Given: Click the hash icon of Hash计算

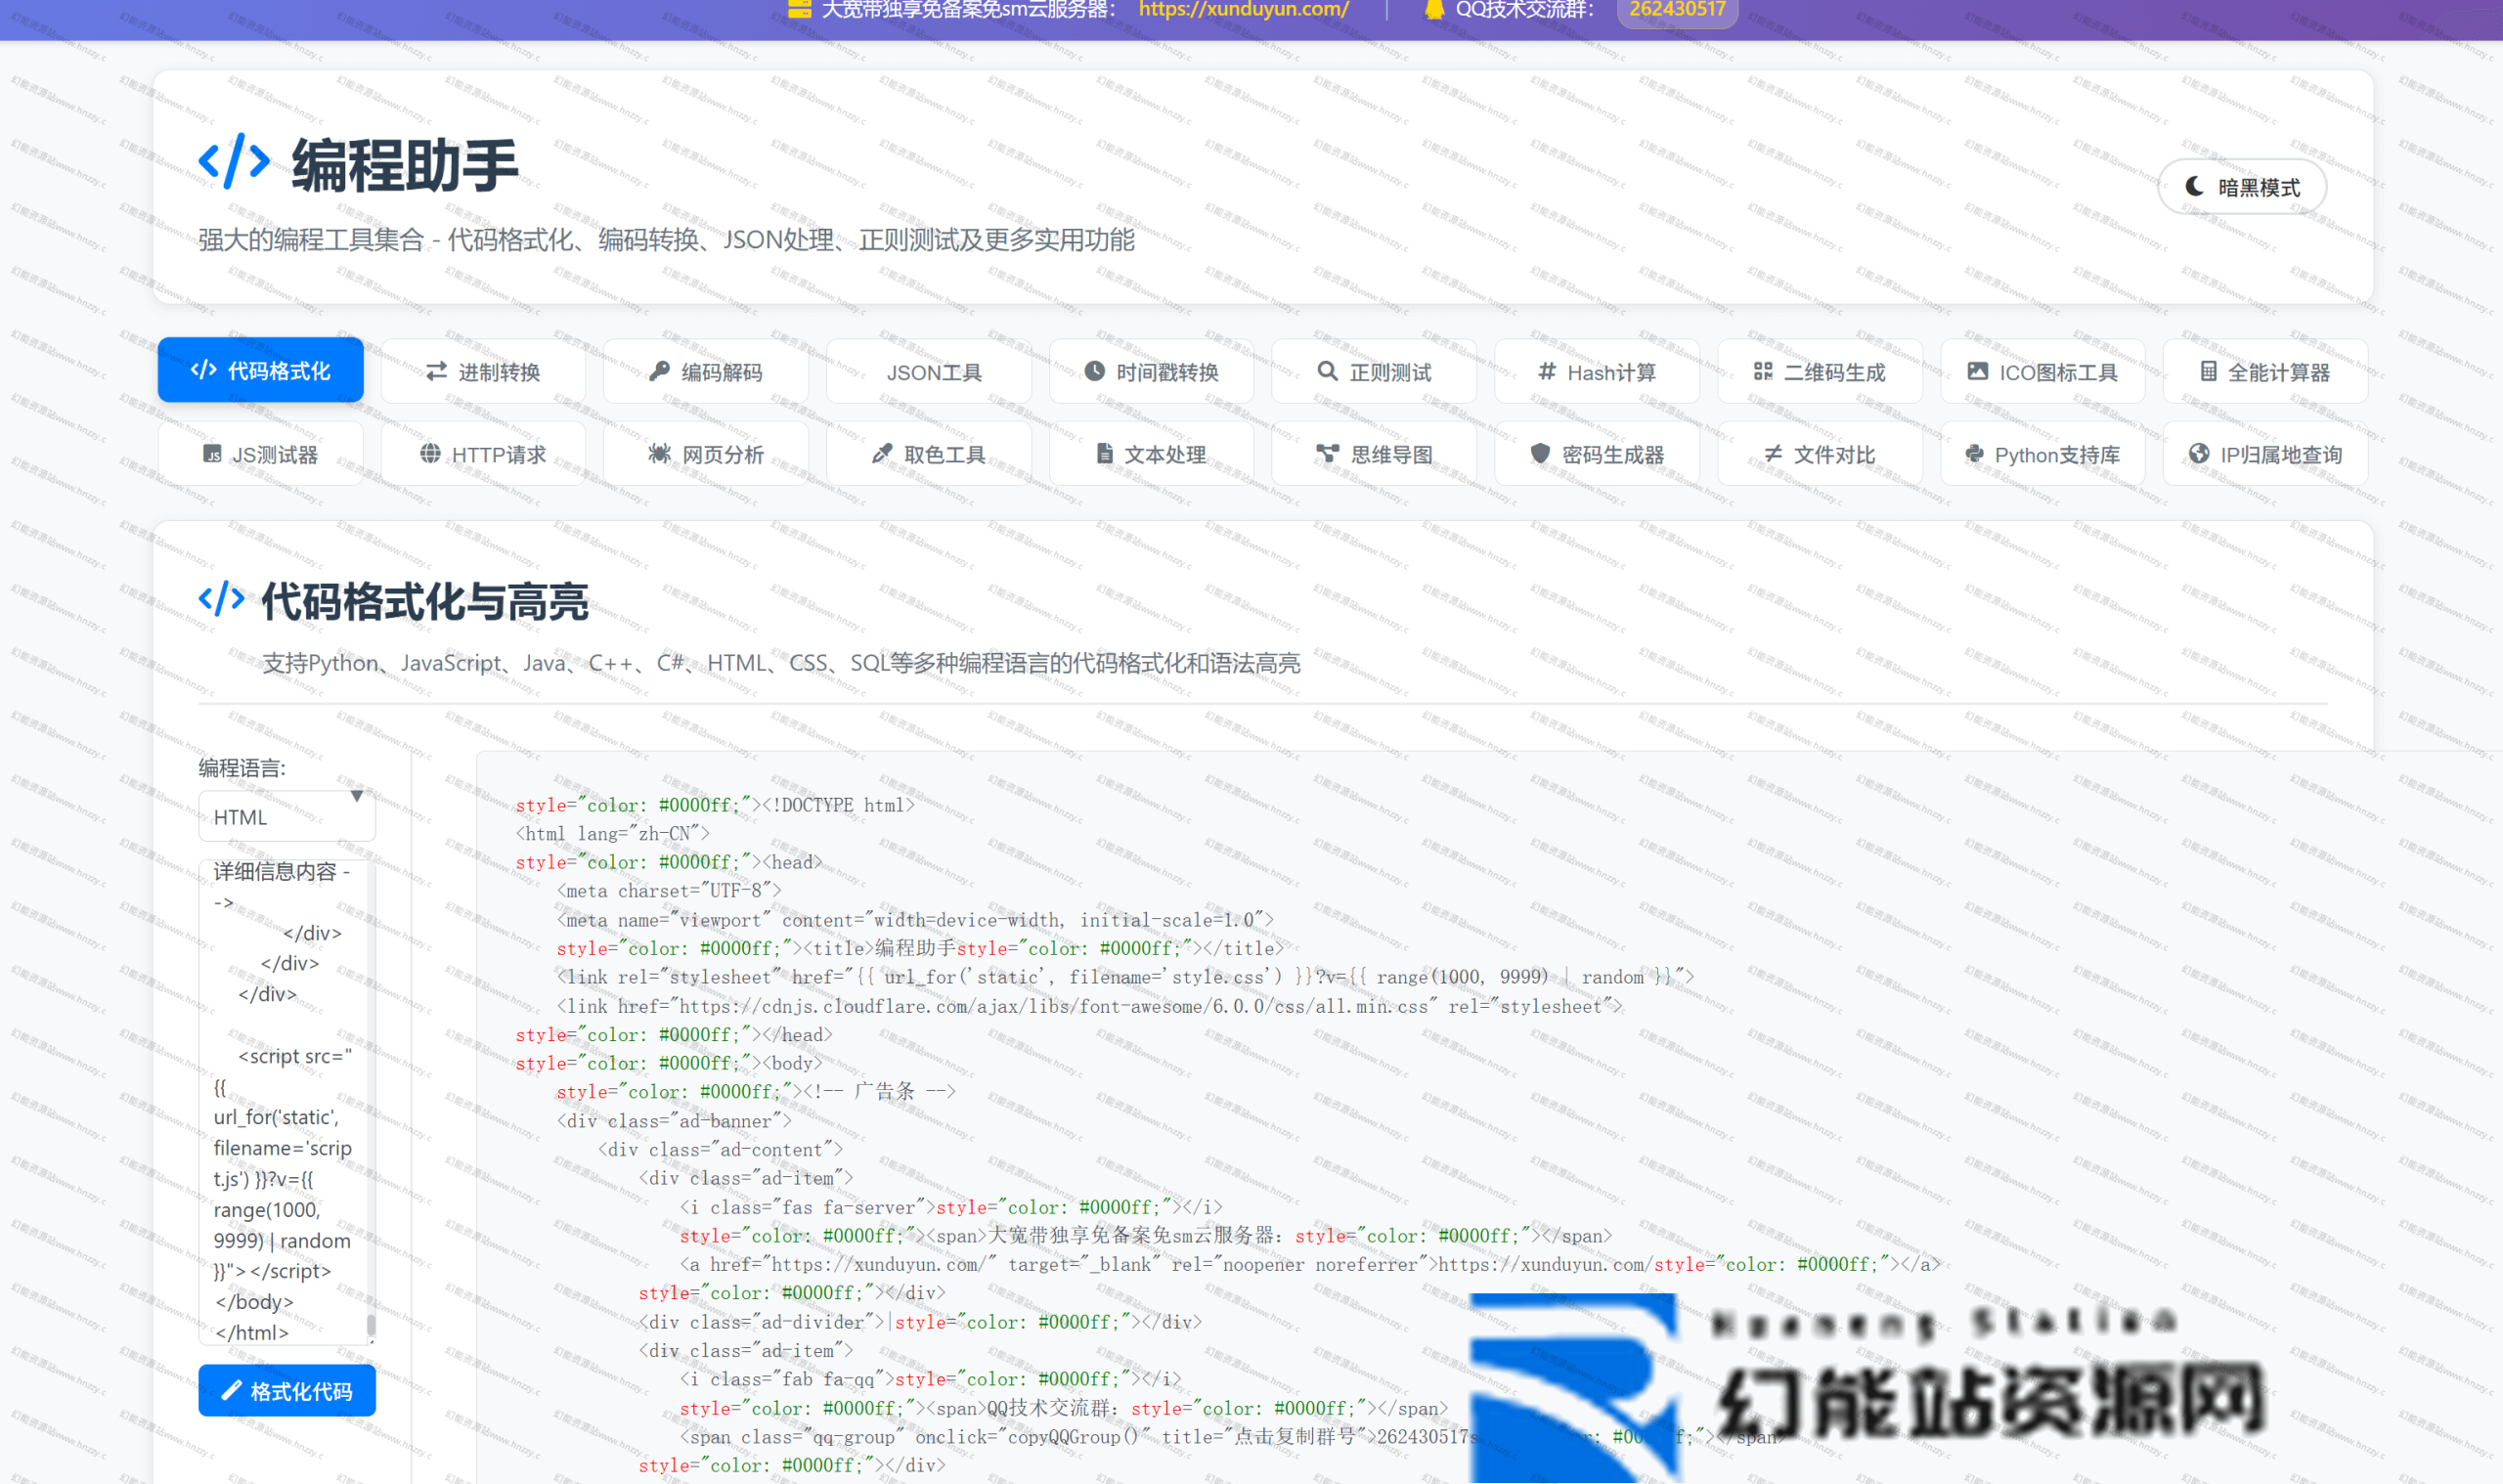Looking at the screenshot, I should (1546, 371).
